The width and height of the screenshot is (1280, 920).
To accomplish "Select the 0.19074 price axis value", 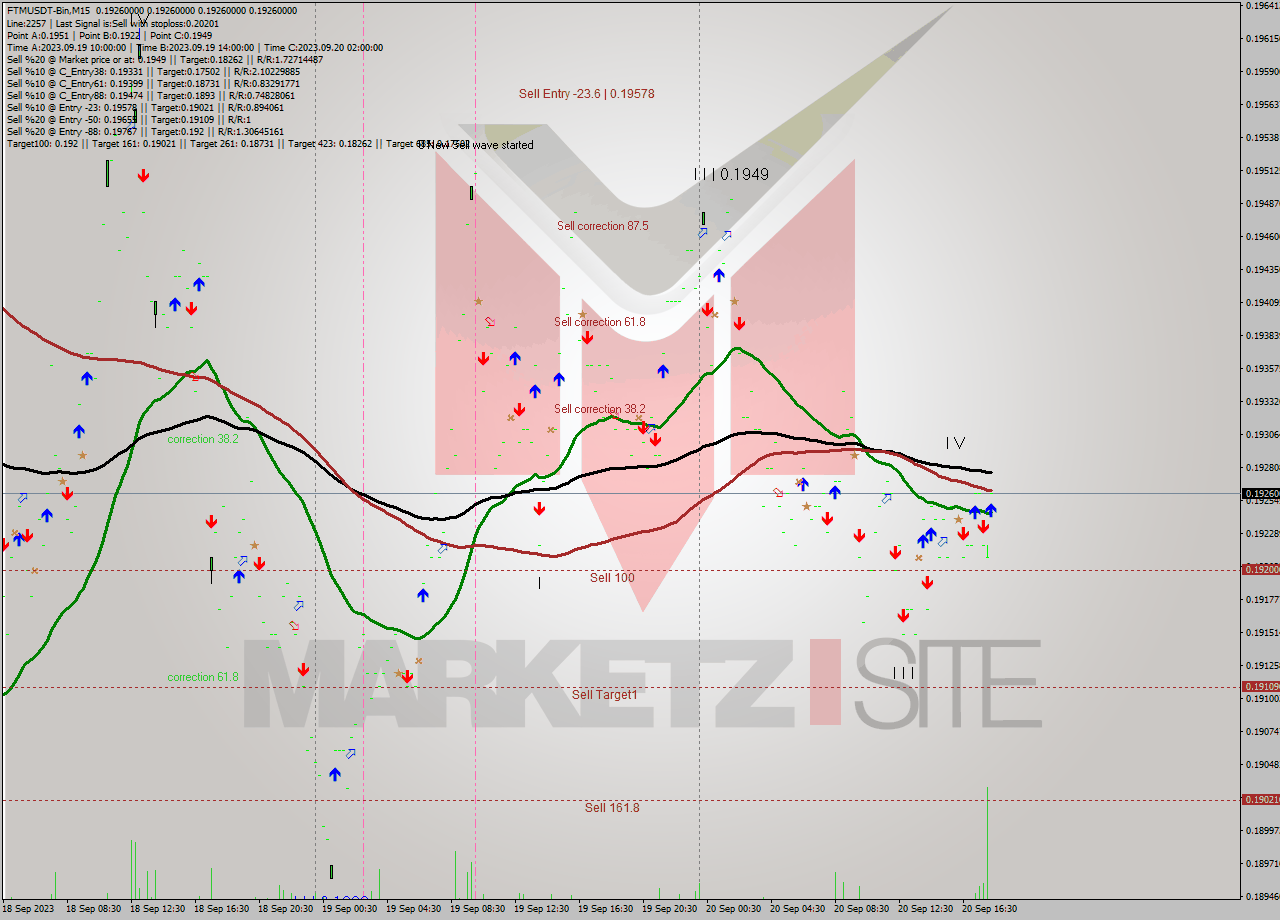I will pos(1261,731).
